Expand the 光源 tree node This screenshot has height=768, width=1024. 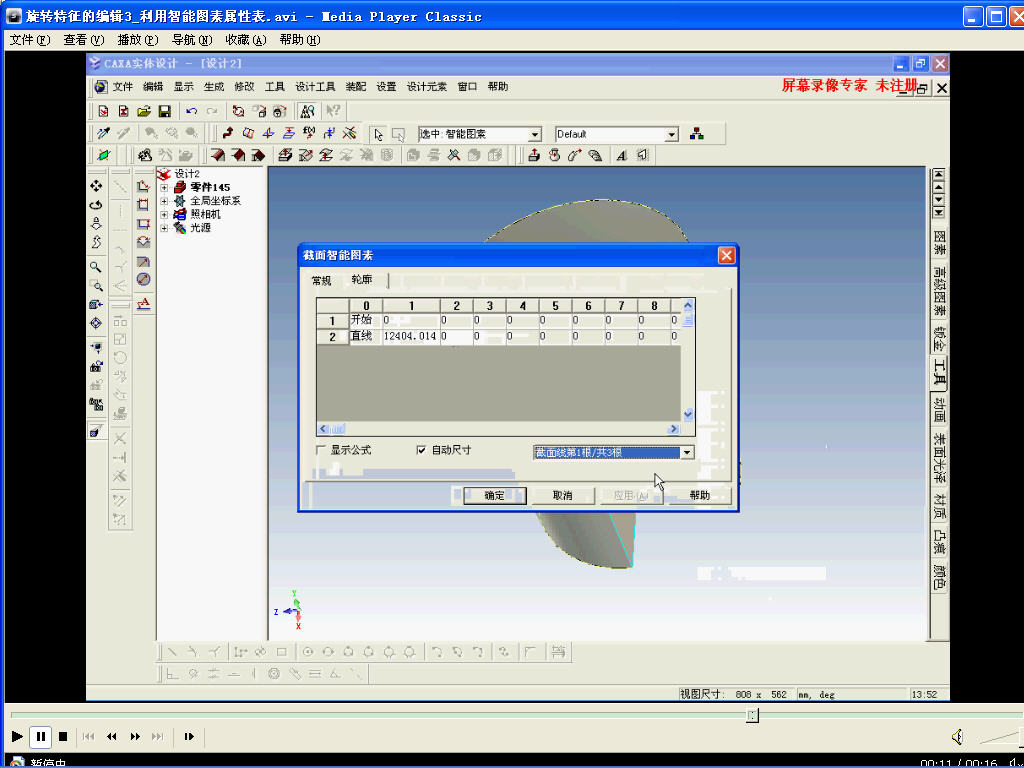click(165, 229)
